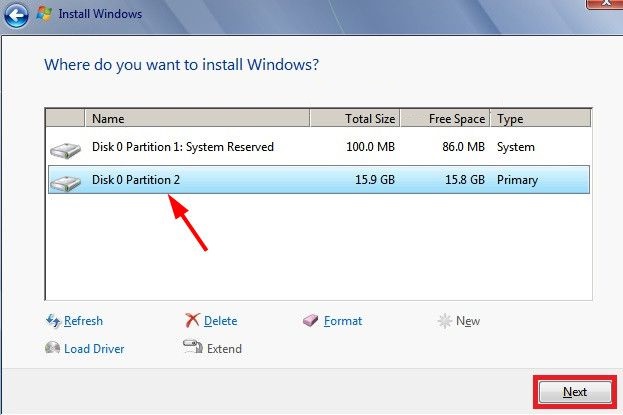Click the 100.0 MB total size cell
The width and height of the screenshot is (623, 415).
click(x=370, y=147)
